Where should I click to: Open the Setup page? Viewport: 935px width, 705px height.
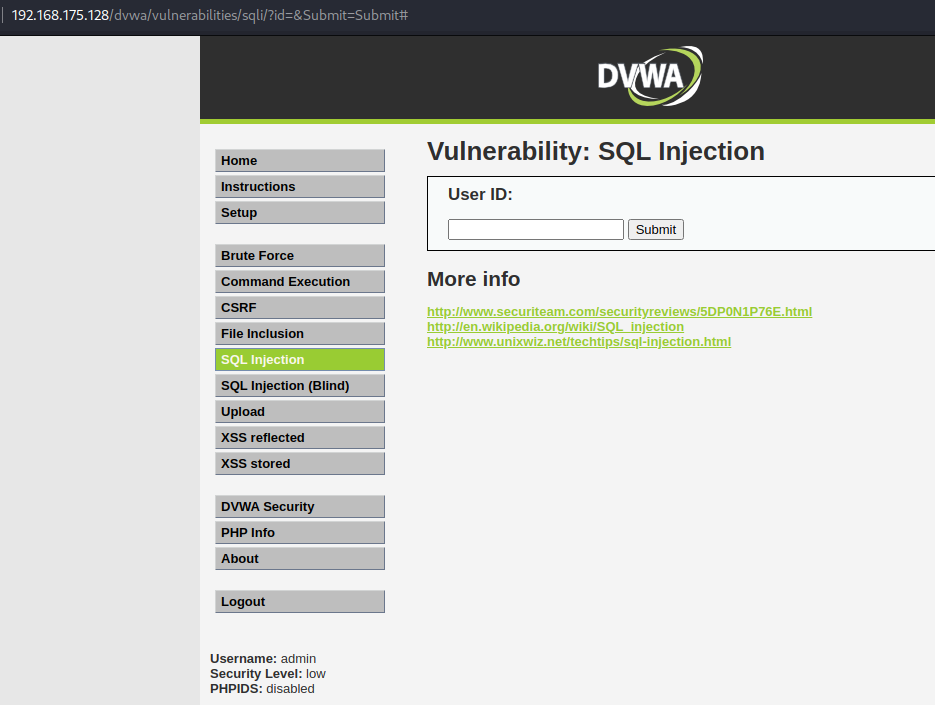click(x=300, y=212)
